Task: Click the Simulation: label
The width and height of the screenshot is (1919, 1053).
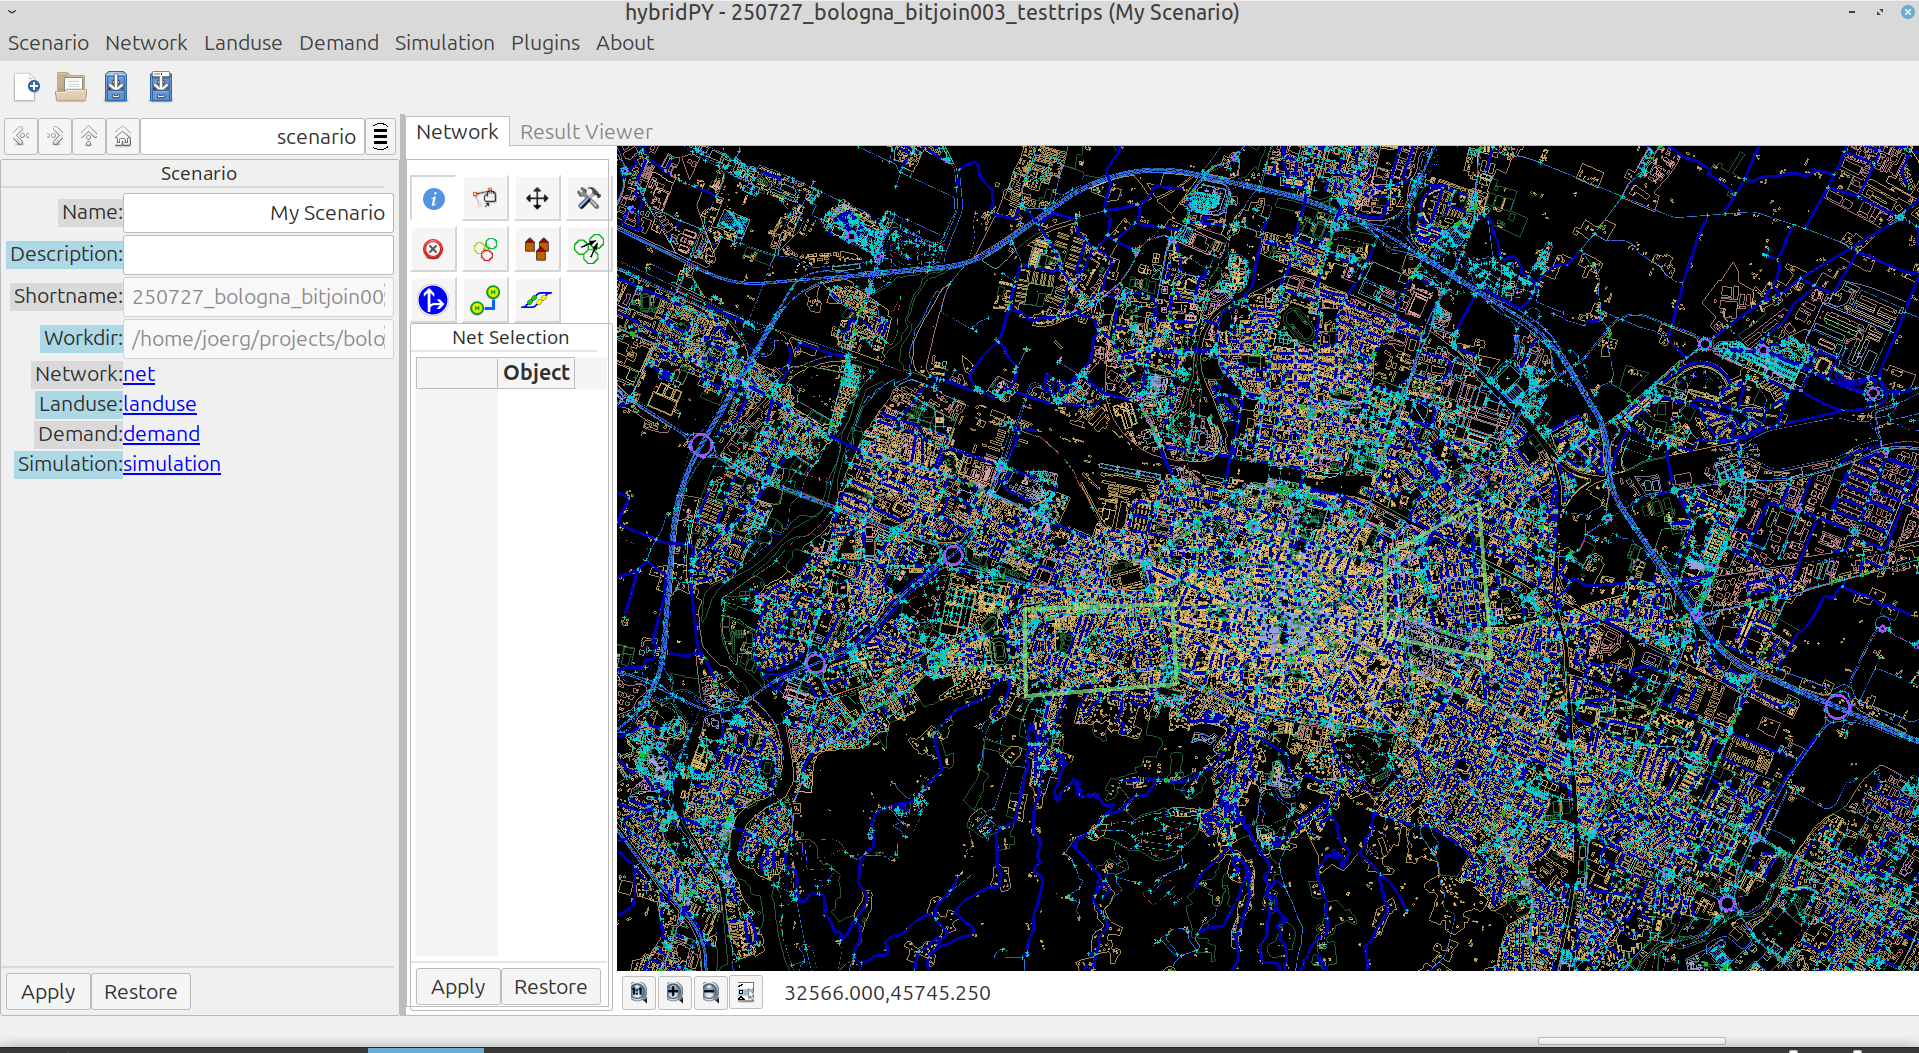Action: tap(69, 464)
